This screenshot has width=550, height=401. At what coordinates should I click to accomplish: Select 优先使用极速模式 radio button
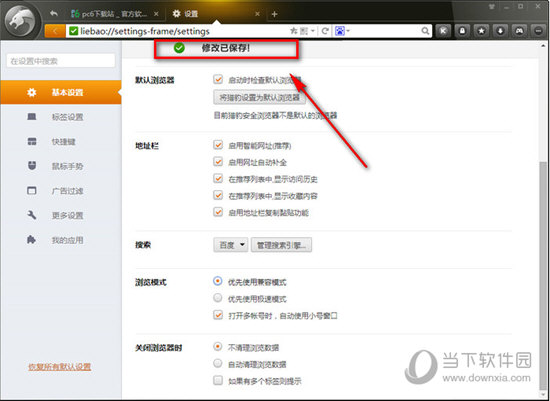point(218,298)
